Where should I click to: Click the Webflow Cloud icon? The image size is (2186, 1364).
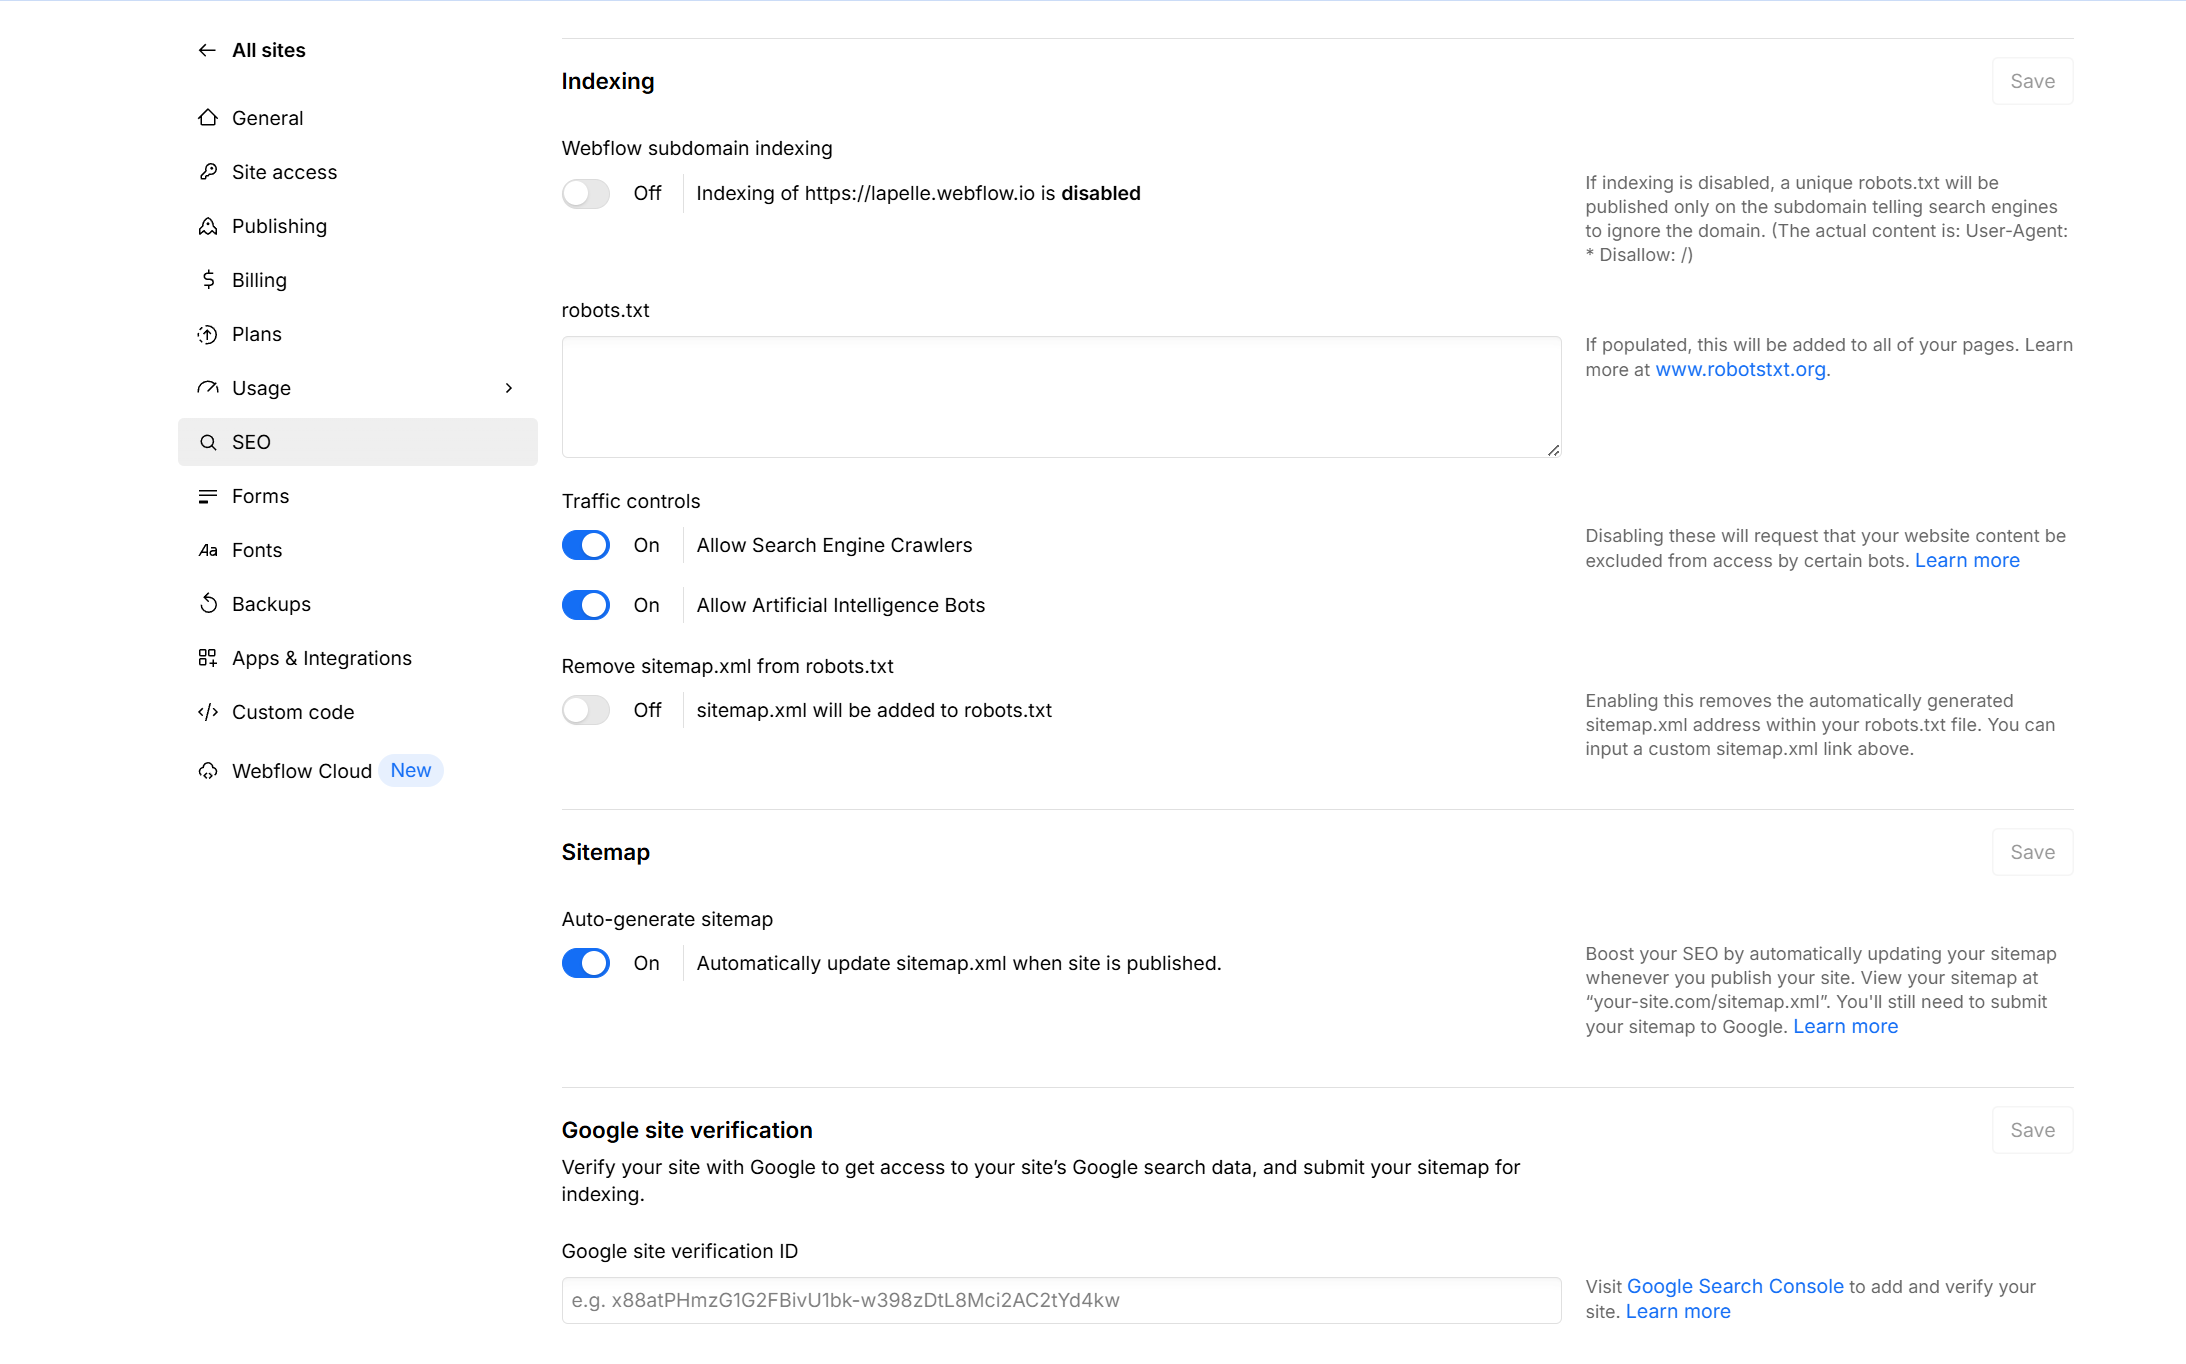point(208,771)
